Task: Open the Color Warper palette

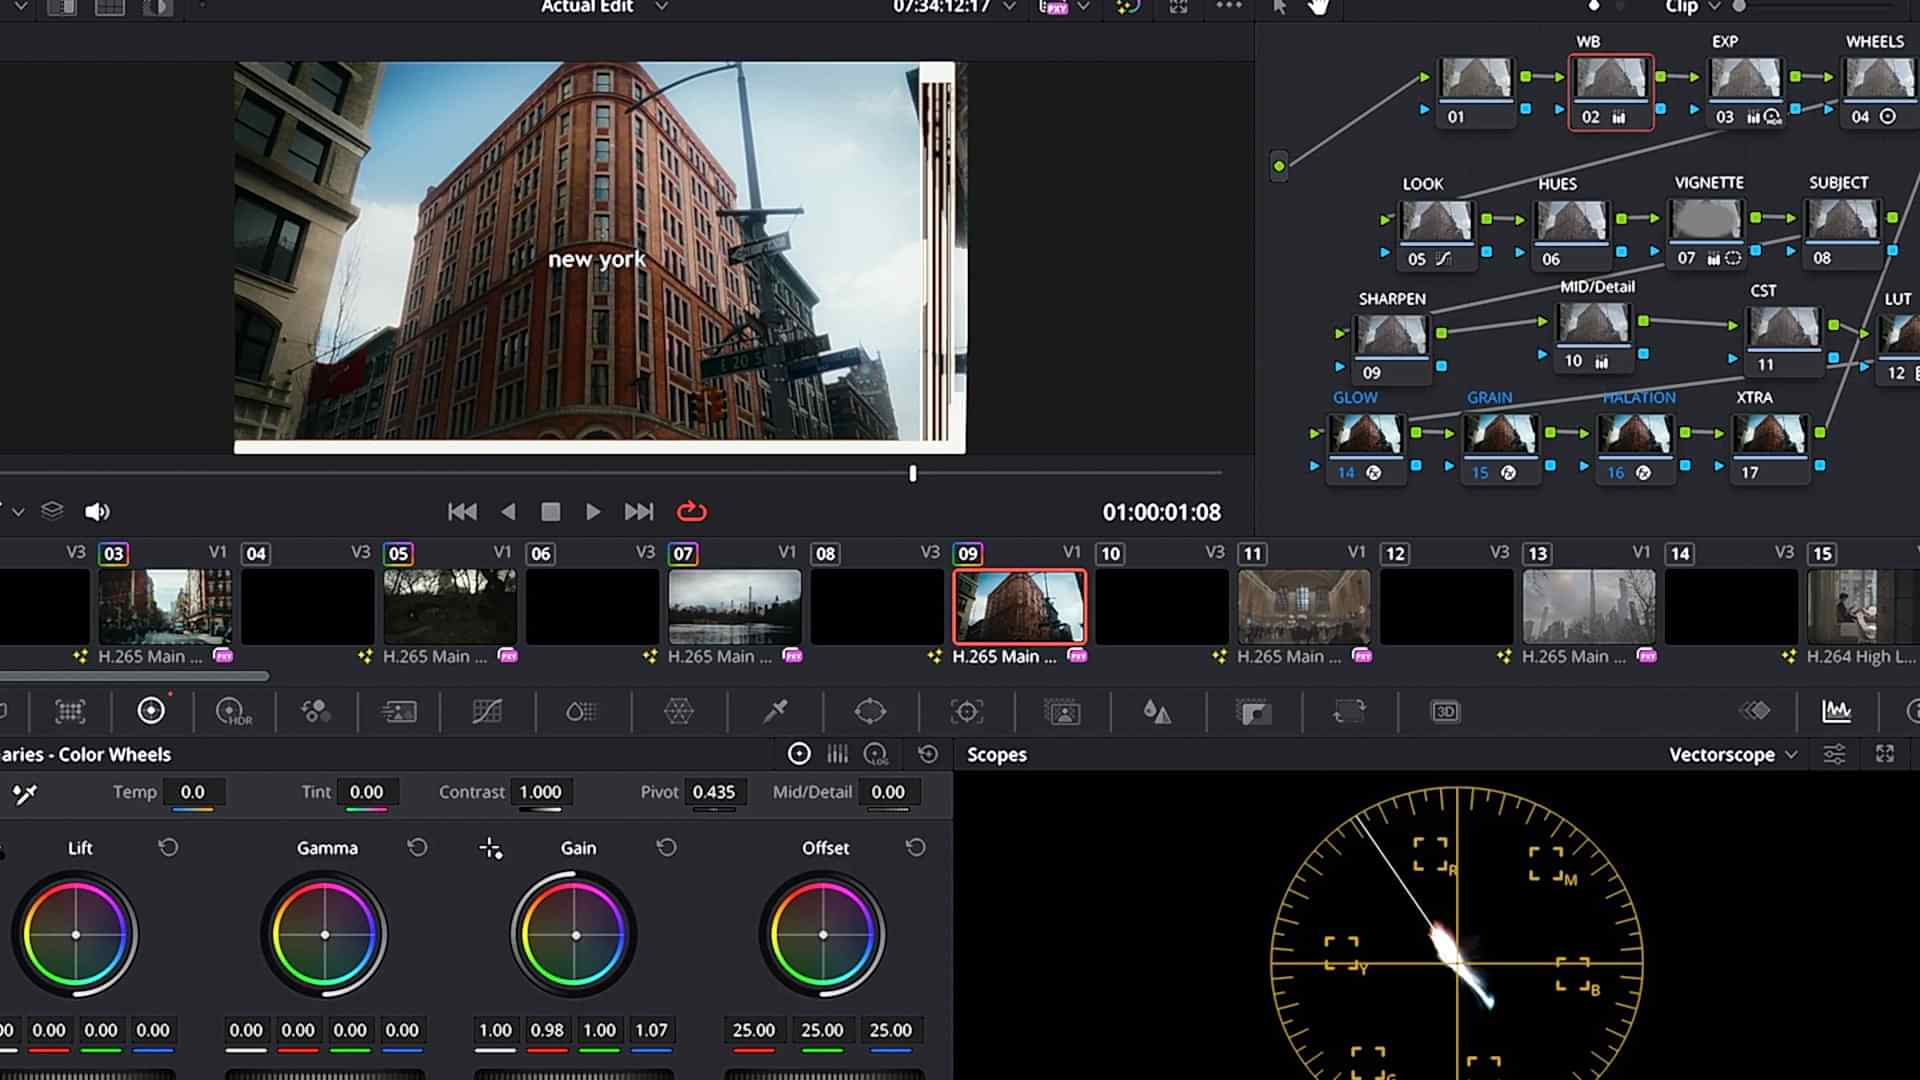Action: tap(679, 712)
